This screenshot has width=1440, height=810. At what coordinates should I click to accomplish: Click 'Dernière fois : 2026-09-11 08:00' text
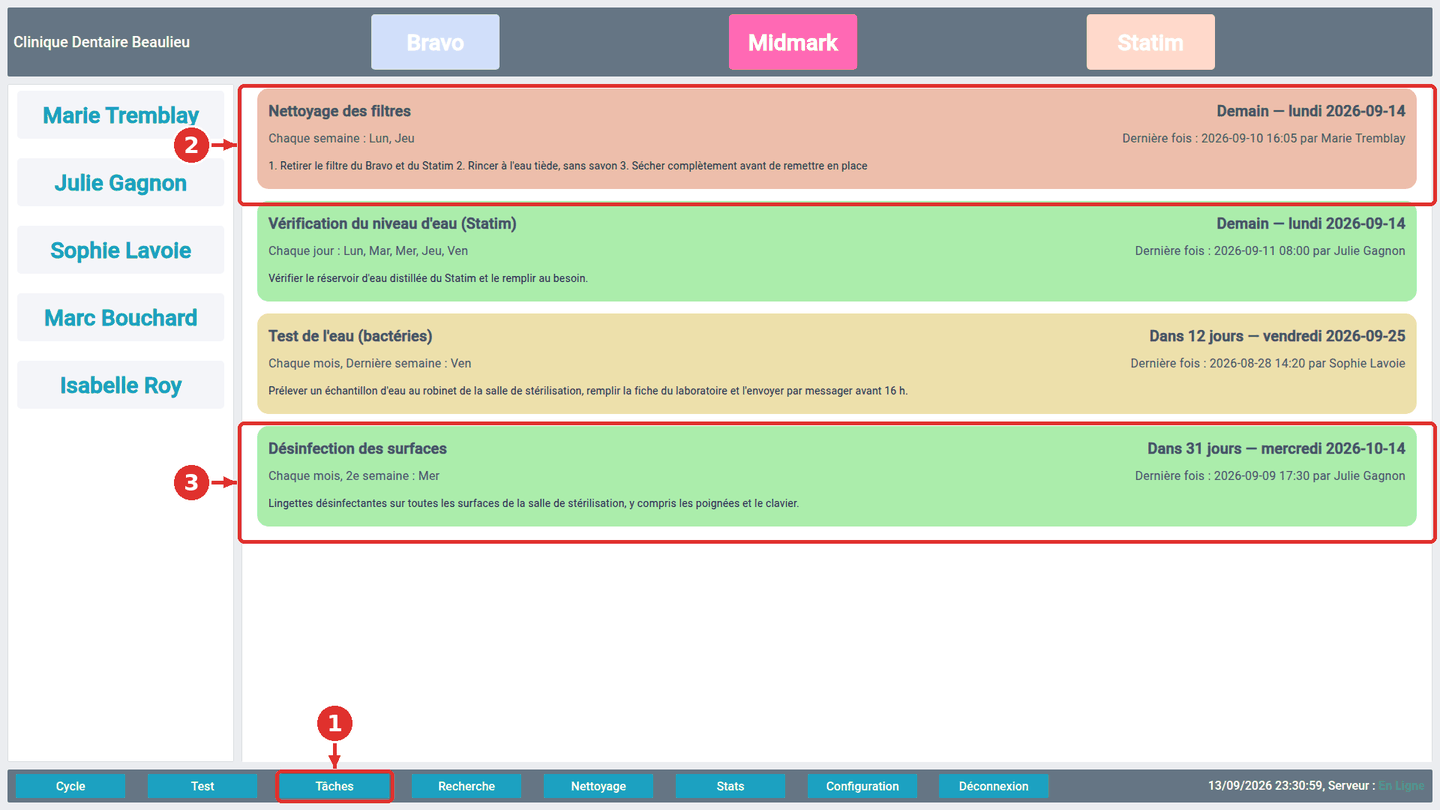point(1270,251)
